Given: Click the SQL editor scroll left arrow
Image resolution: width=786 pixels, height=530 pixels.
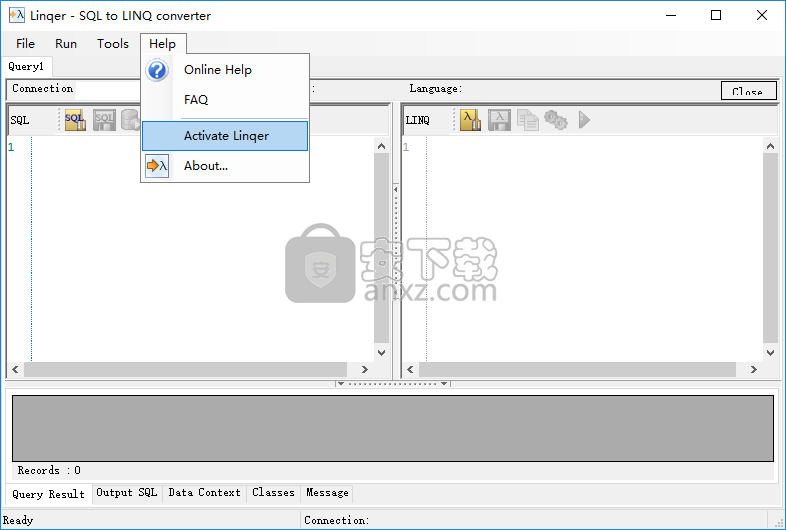Looking at the screenshot, I should [x=16, y=370].
